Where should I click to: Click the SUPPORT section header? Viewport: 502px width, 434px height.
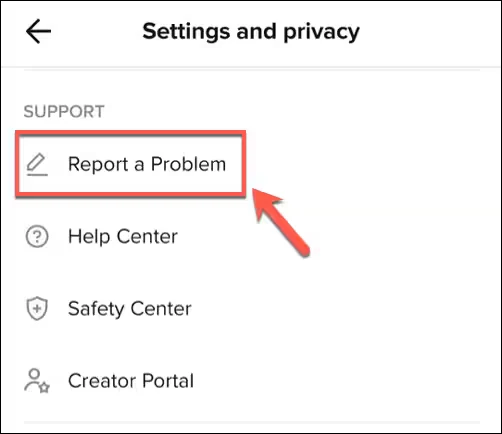pos(64,111)
